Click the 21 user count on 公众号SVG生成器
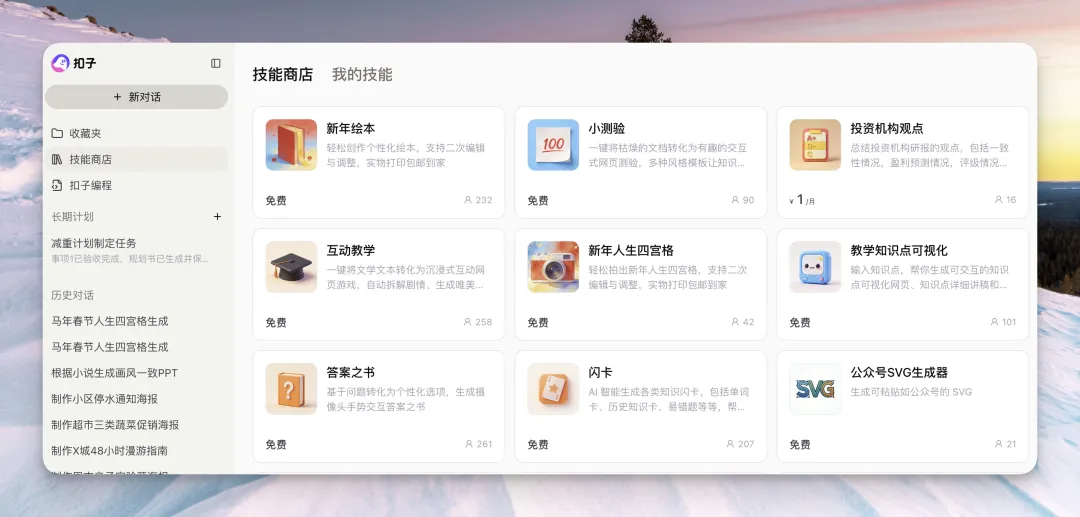Image resolution: width=1080 pixels, height=517 pixels. click(1005, 444)
